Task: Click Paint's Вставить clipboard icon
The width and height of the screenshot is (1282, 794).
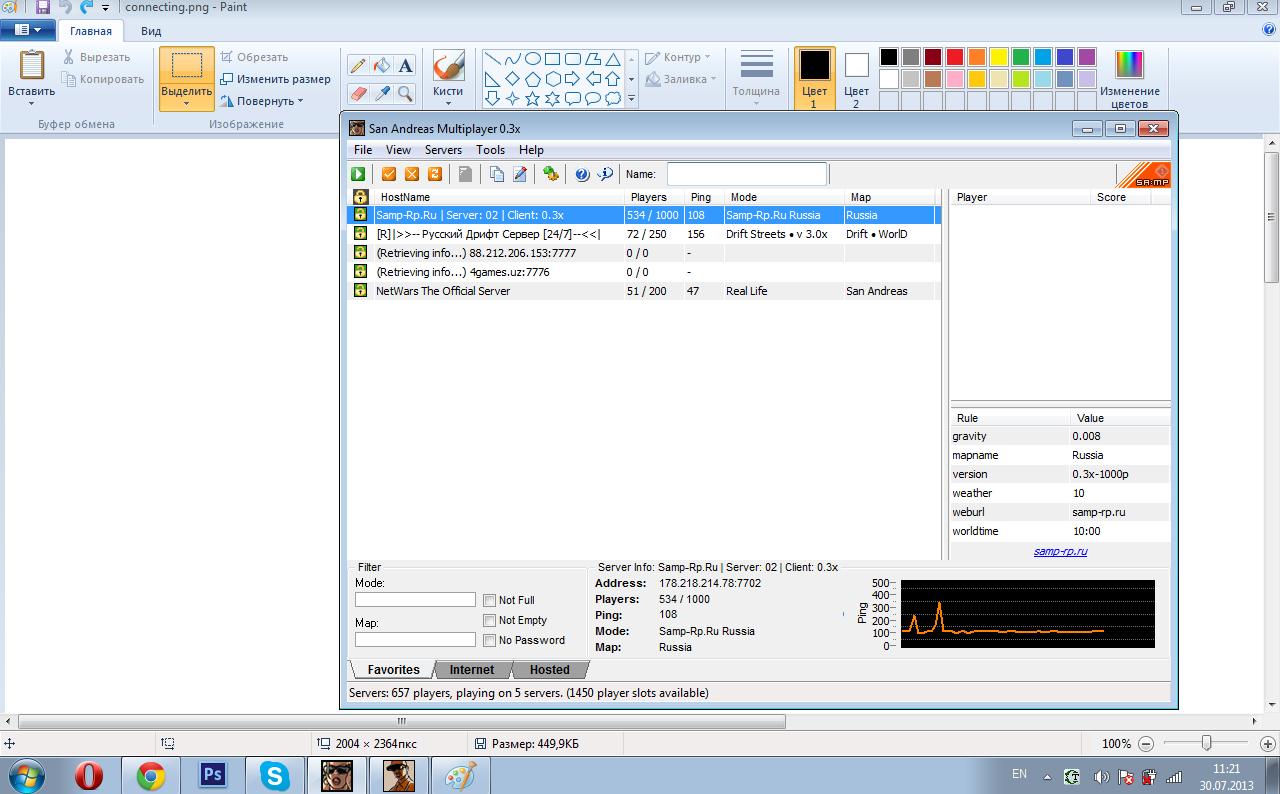Action: tap(32, 66)
